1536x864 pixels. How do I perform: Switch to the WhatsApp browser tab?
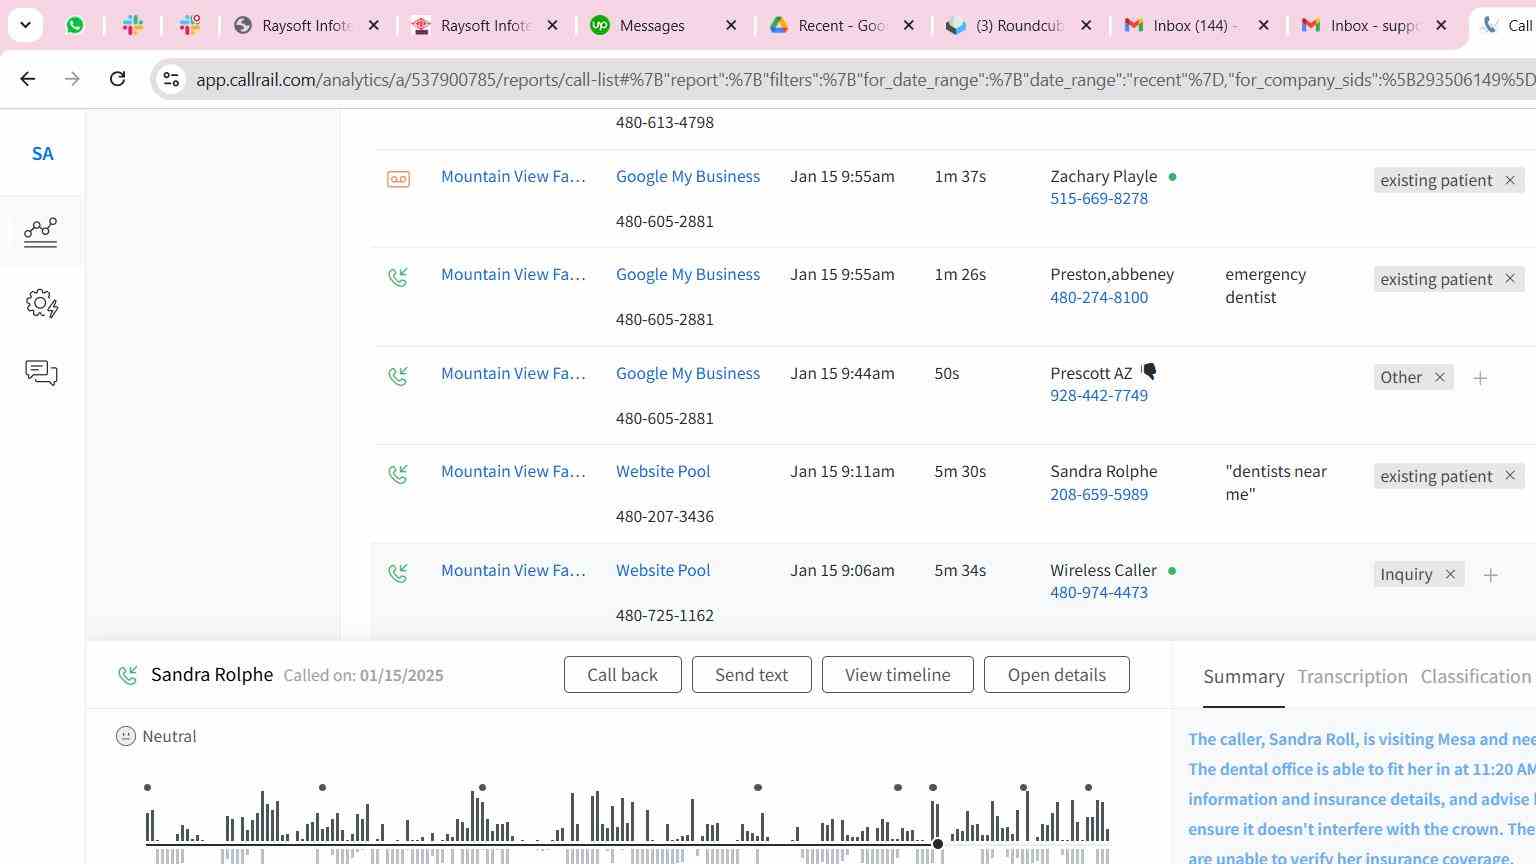(x=75, y=25)
